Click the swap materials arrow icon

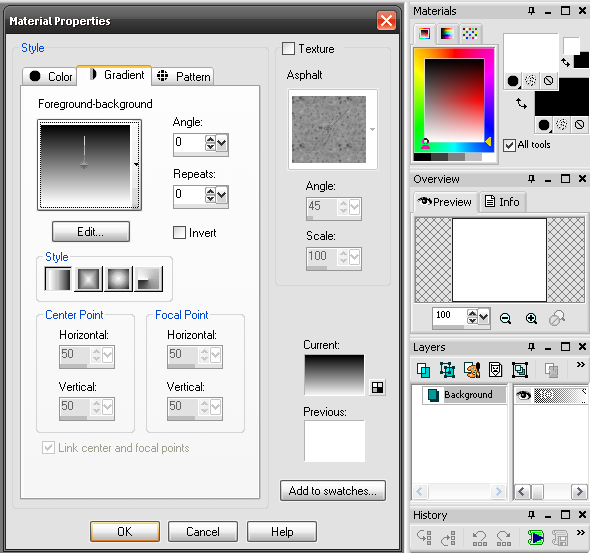[521, 103]
